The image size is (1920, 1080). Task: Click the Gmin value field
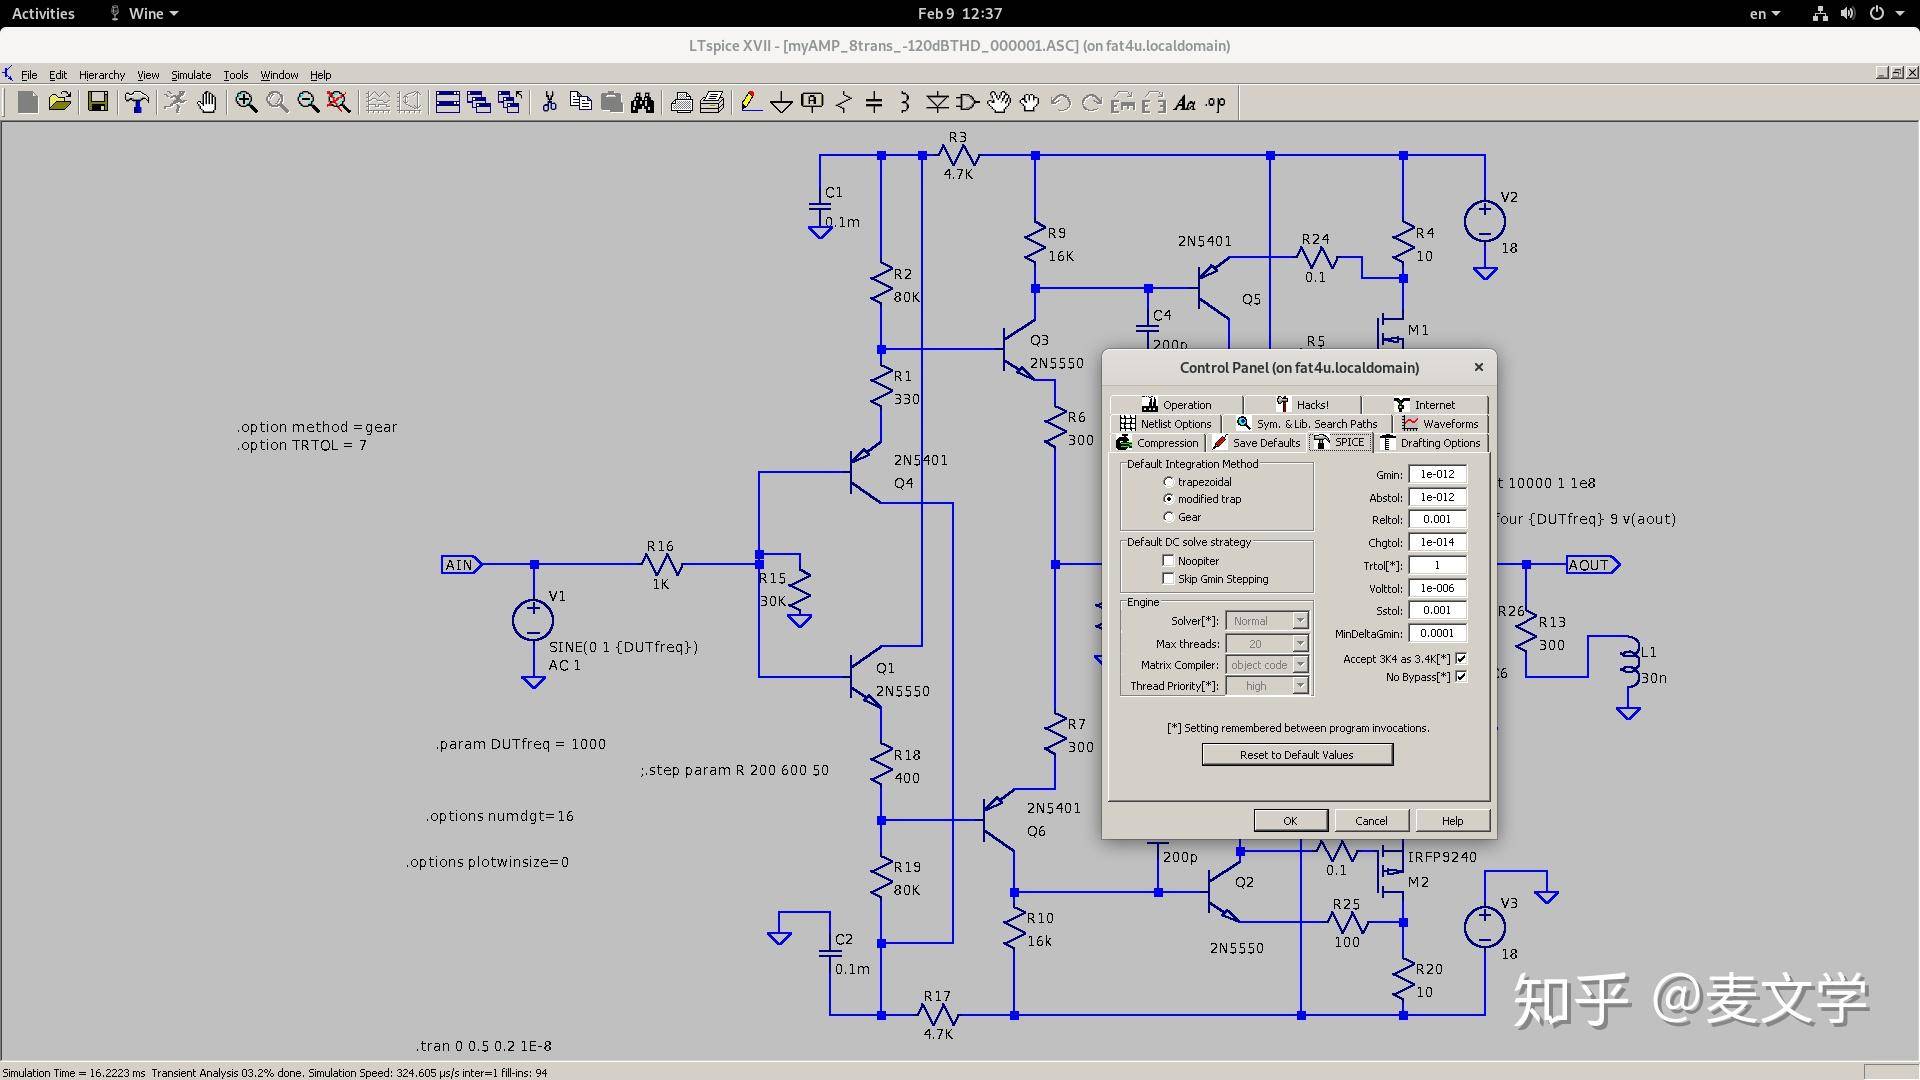click(1437, 474)
